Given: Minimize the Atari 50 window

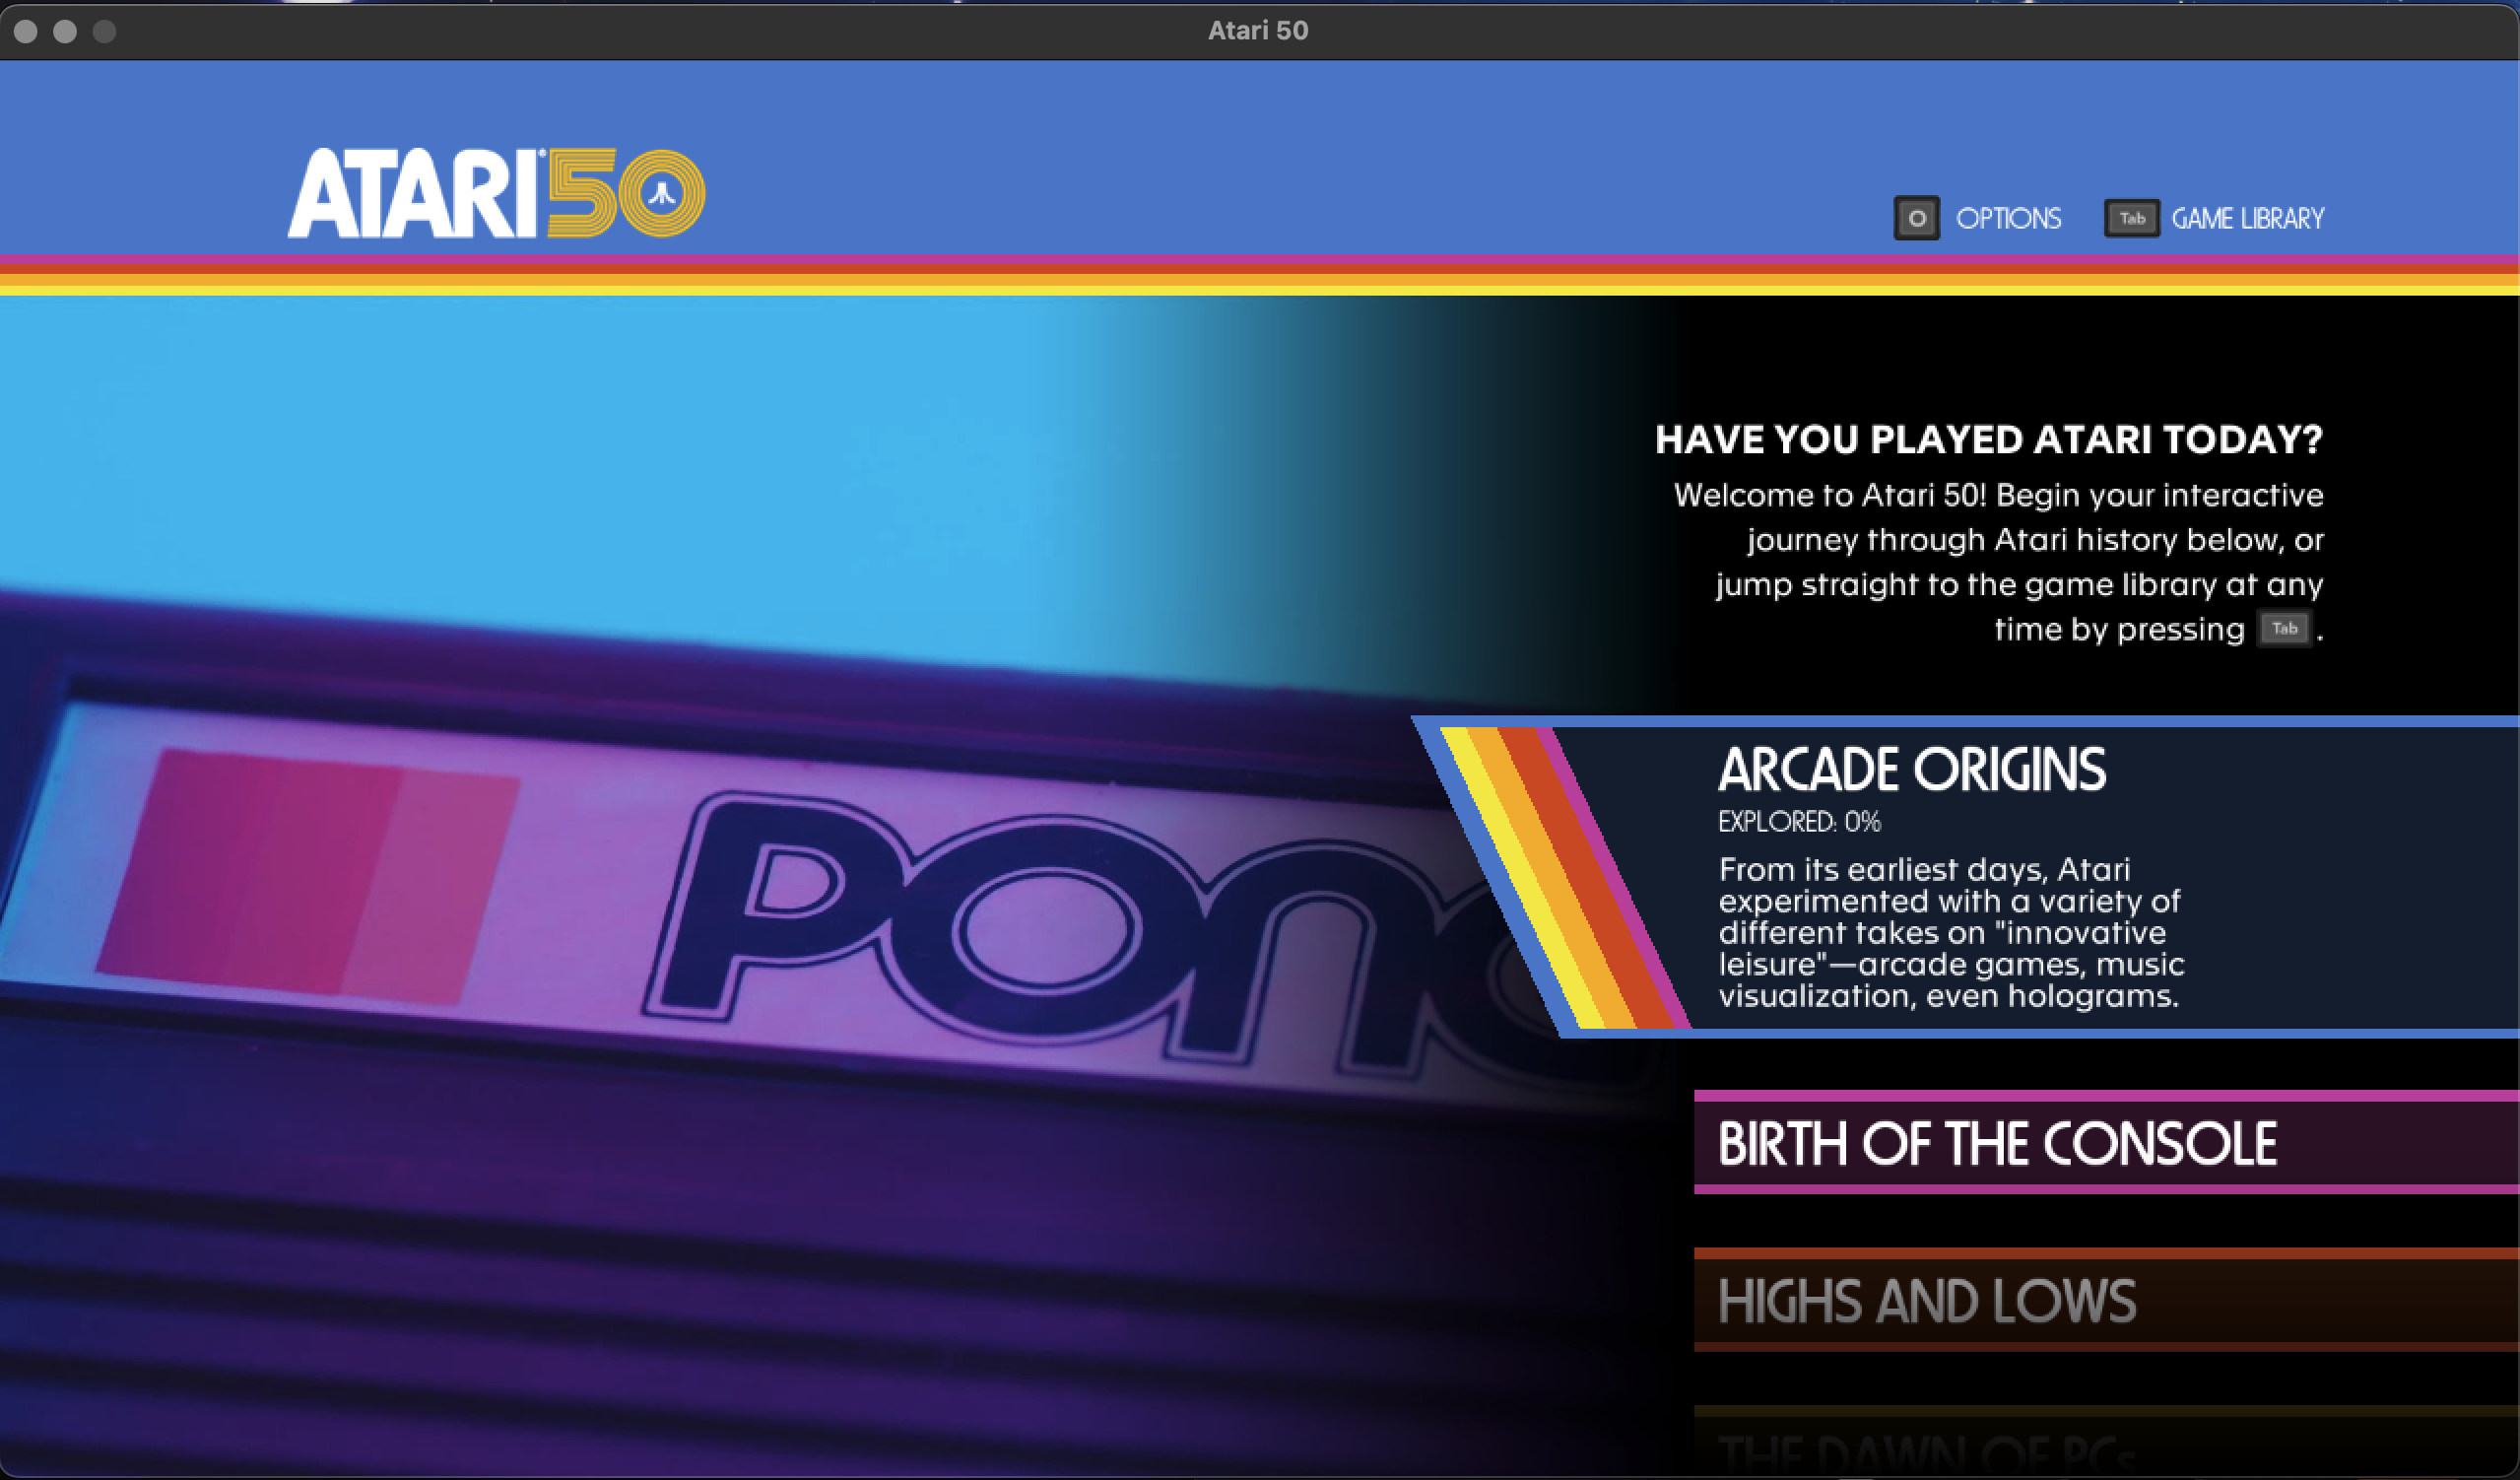Looking at the screenshot, I should [65, 32].
